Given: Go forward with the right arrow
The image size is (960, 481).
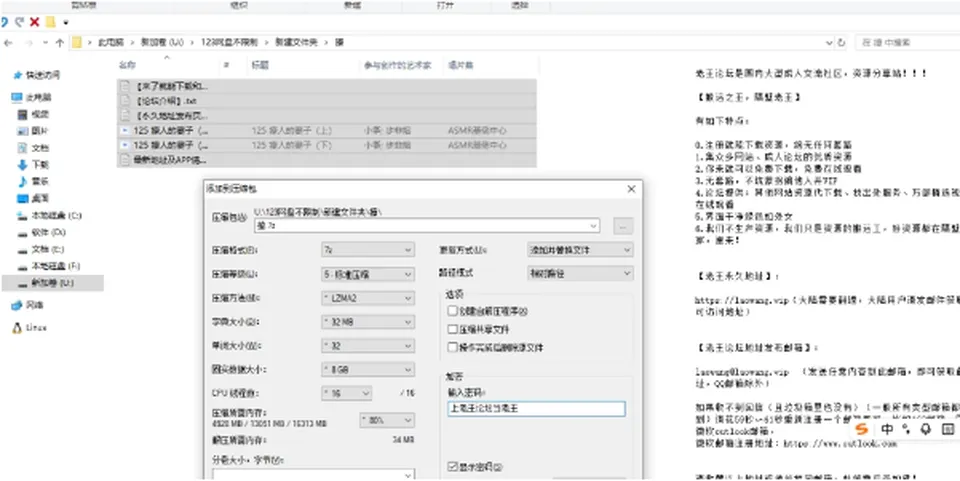Looking at the screenshot, I should 29,43.
